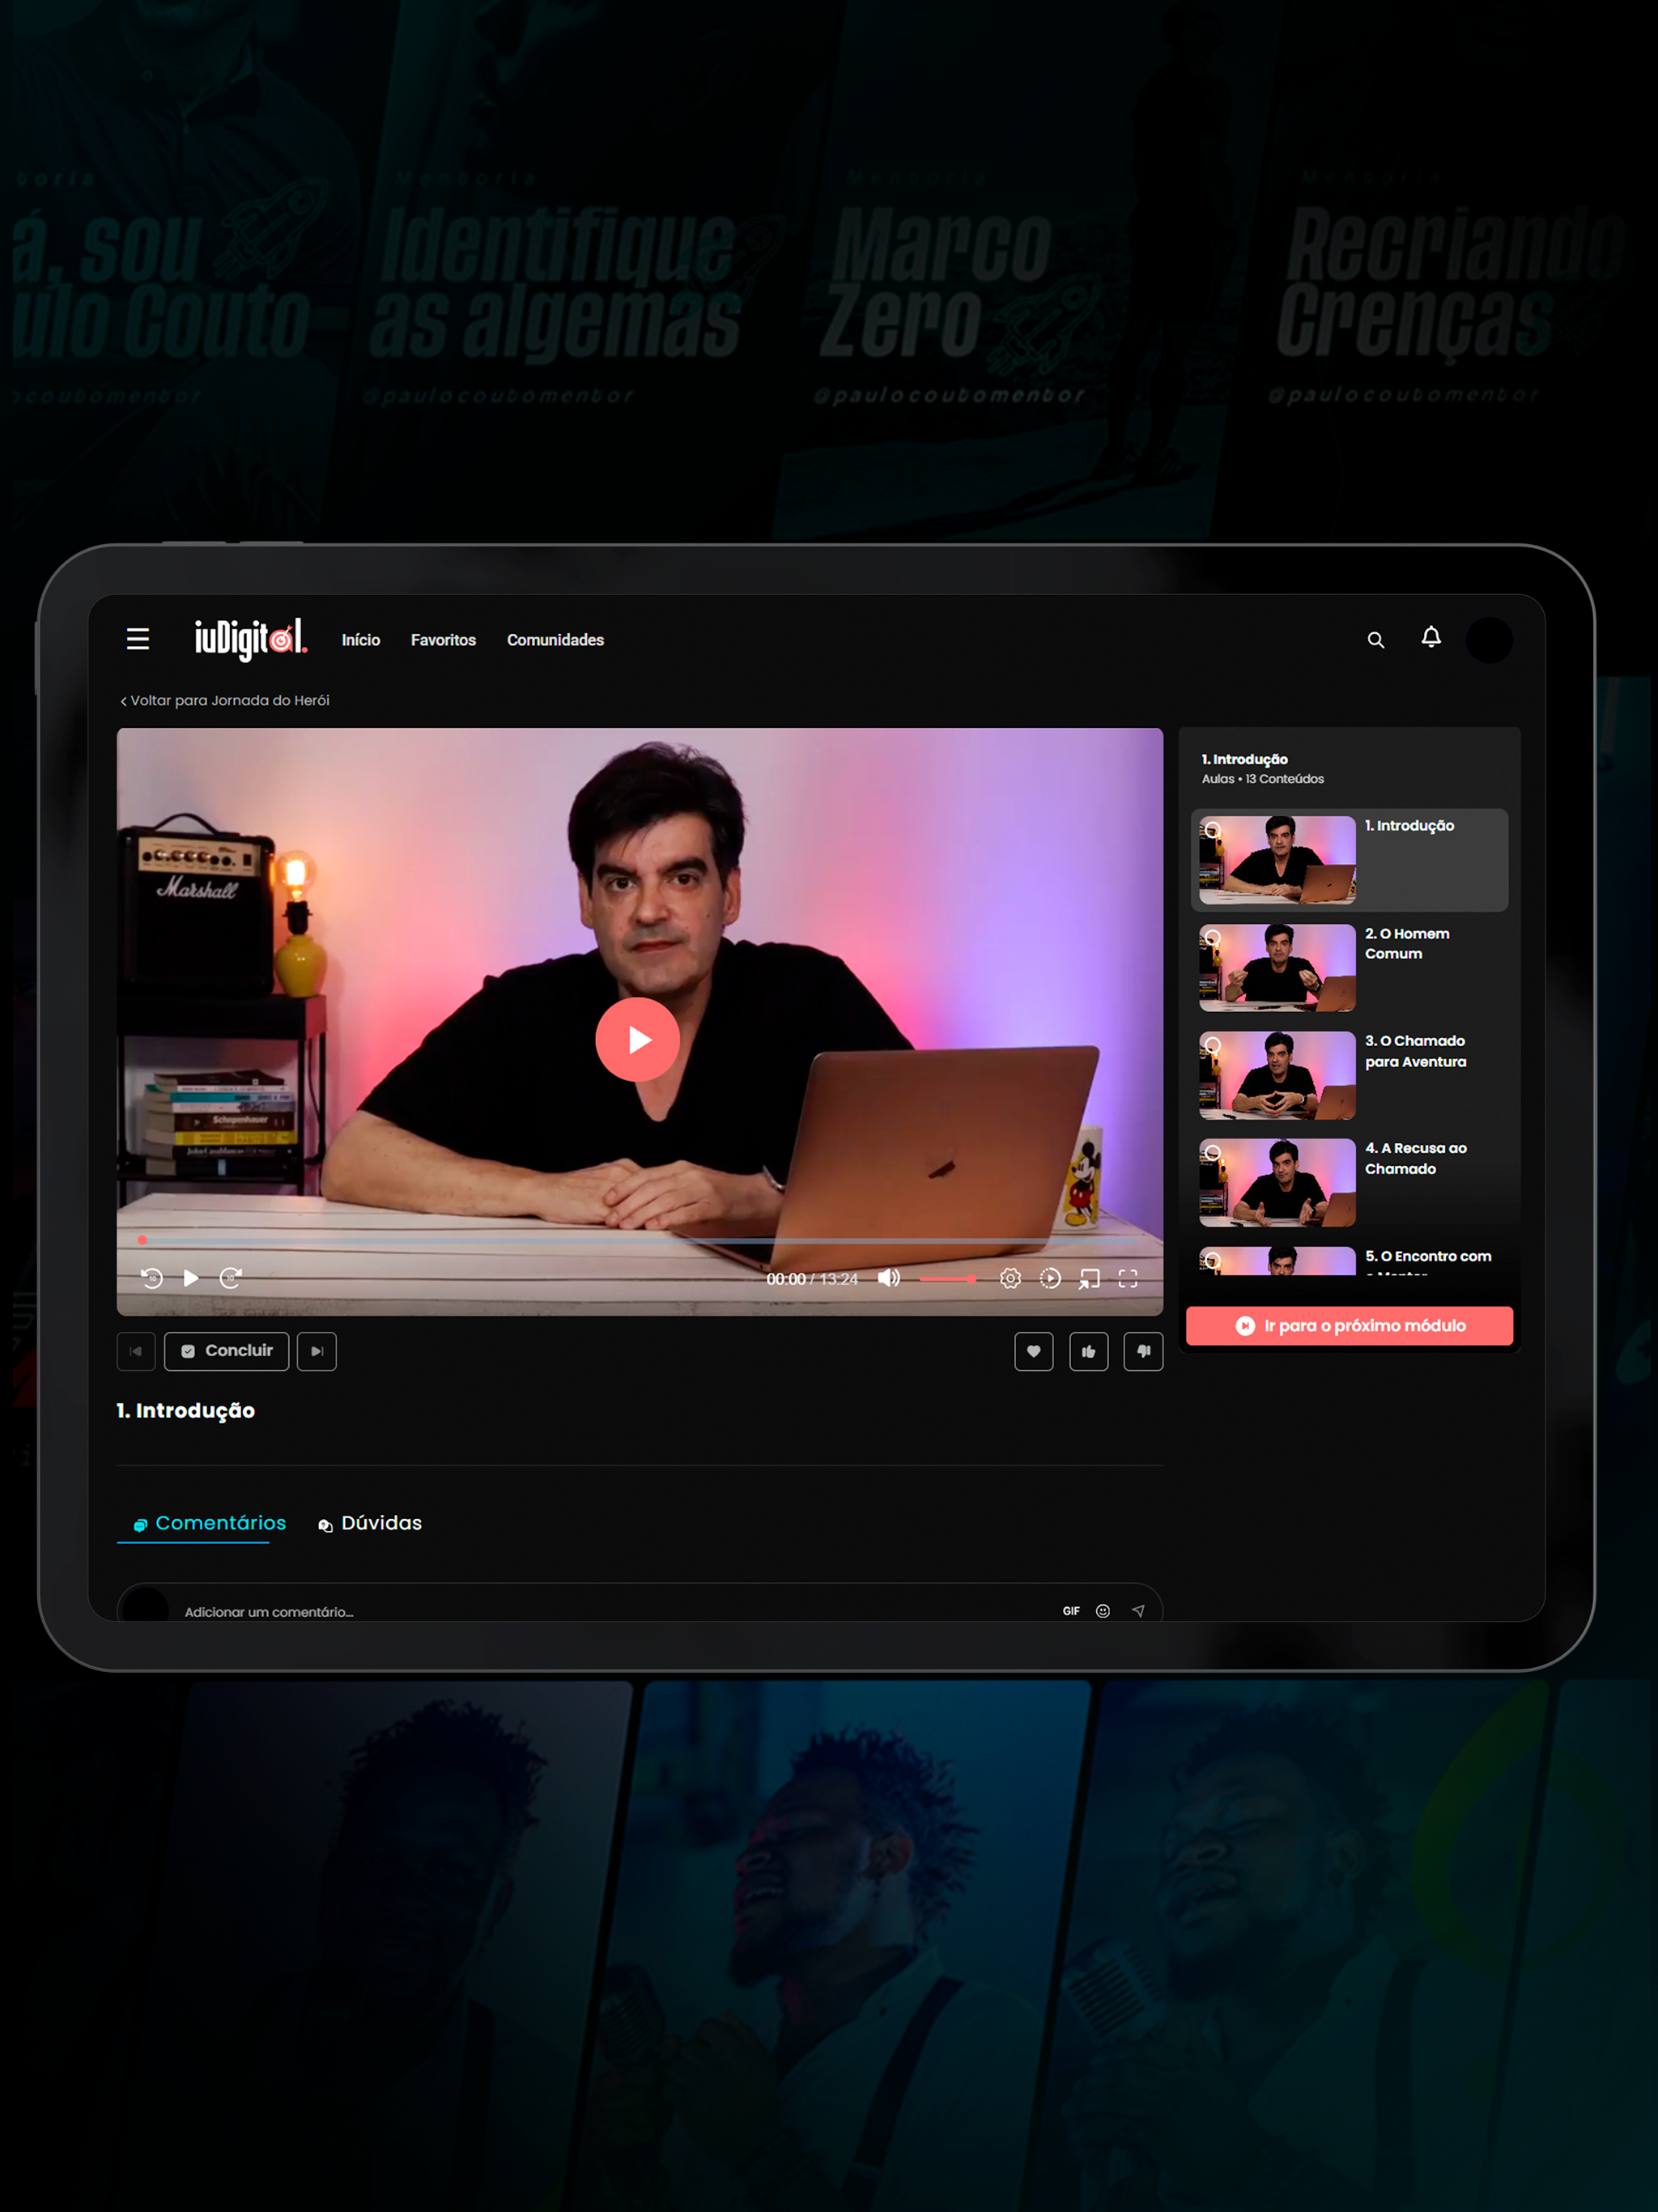Select the 3. O Chamado para Aventura title

pos(1416,1051)
